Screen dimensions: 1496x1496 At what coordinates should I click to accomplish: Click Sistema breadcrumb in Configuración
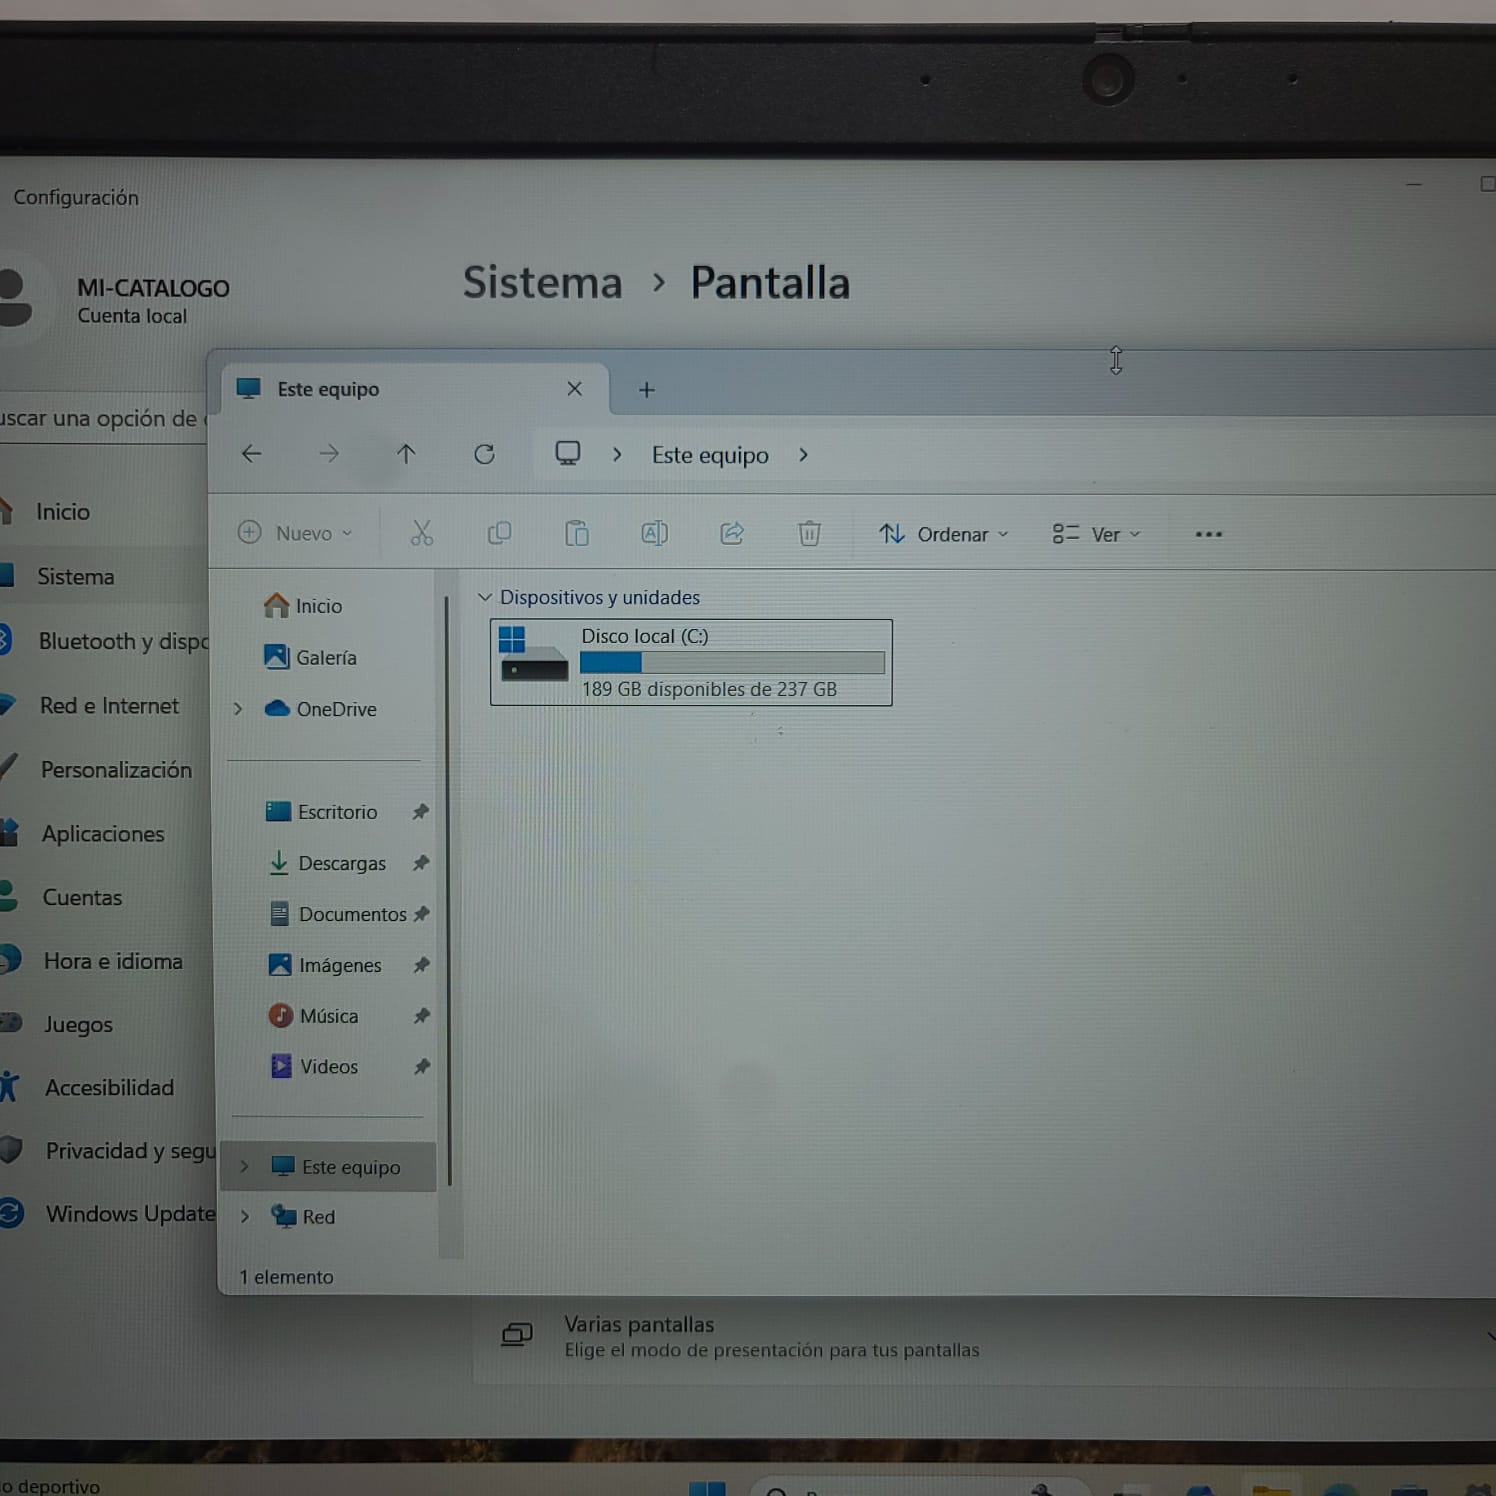pyautogui.click(x=542, y=283)
